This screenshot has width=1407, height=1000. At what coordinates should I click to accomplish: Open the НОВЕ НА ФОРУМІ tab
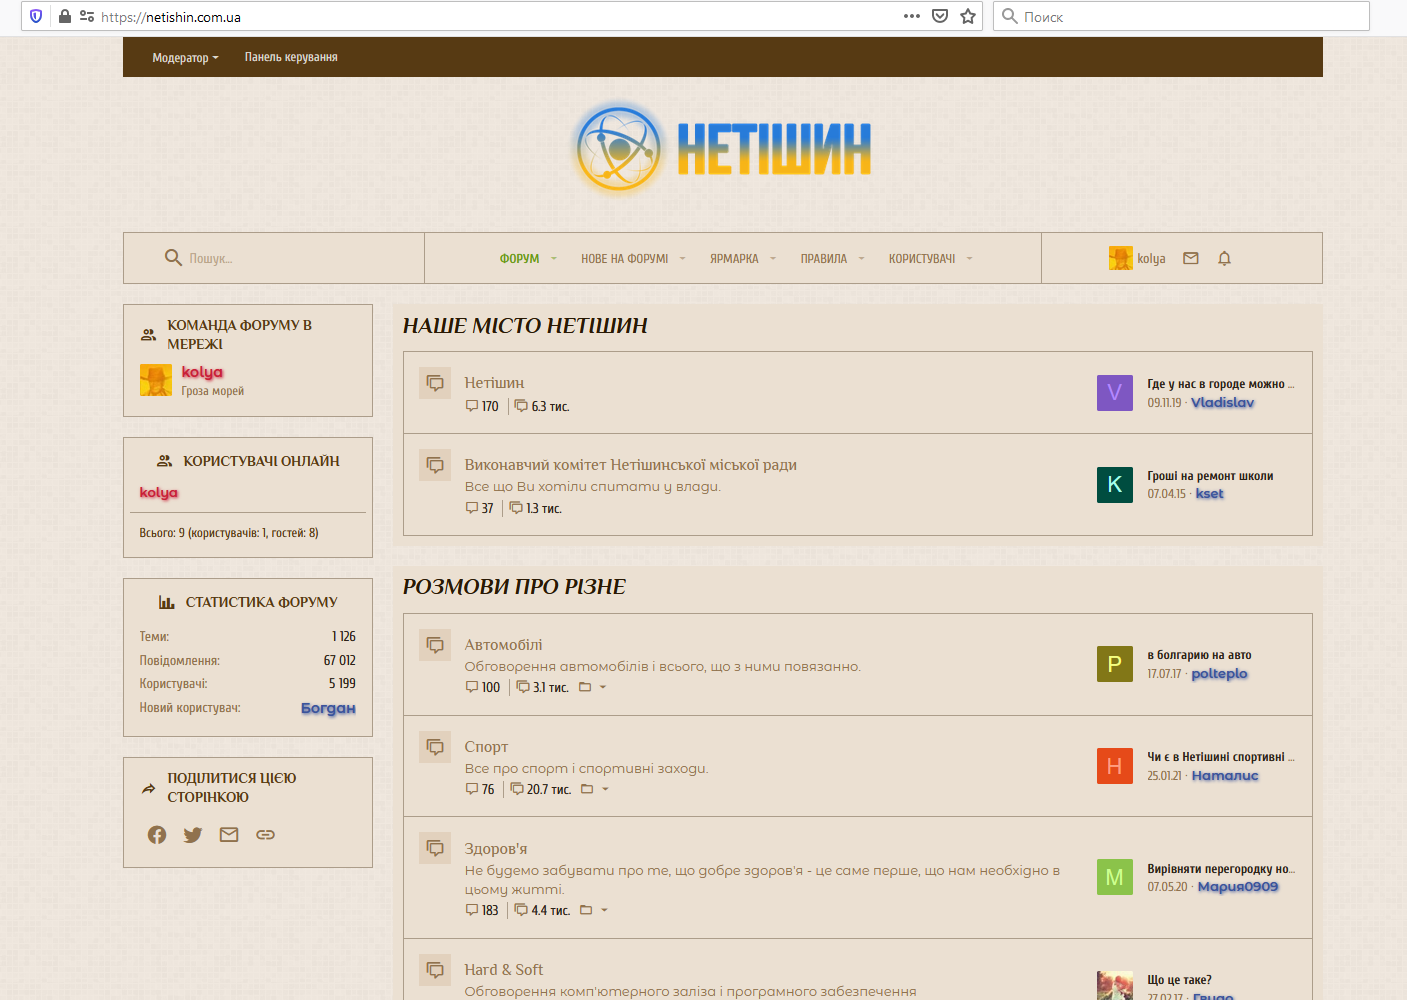coord(625,259)
